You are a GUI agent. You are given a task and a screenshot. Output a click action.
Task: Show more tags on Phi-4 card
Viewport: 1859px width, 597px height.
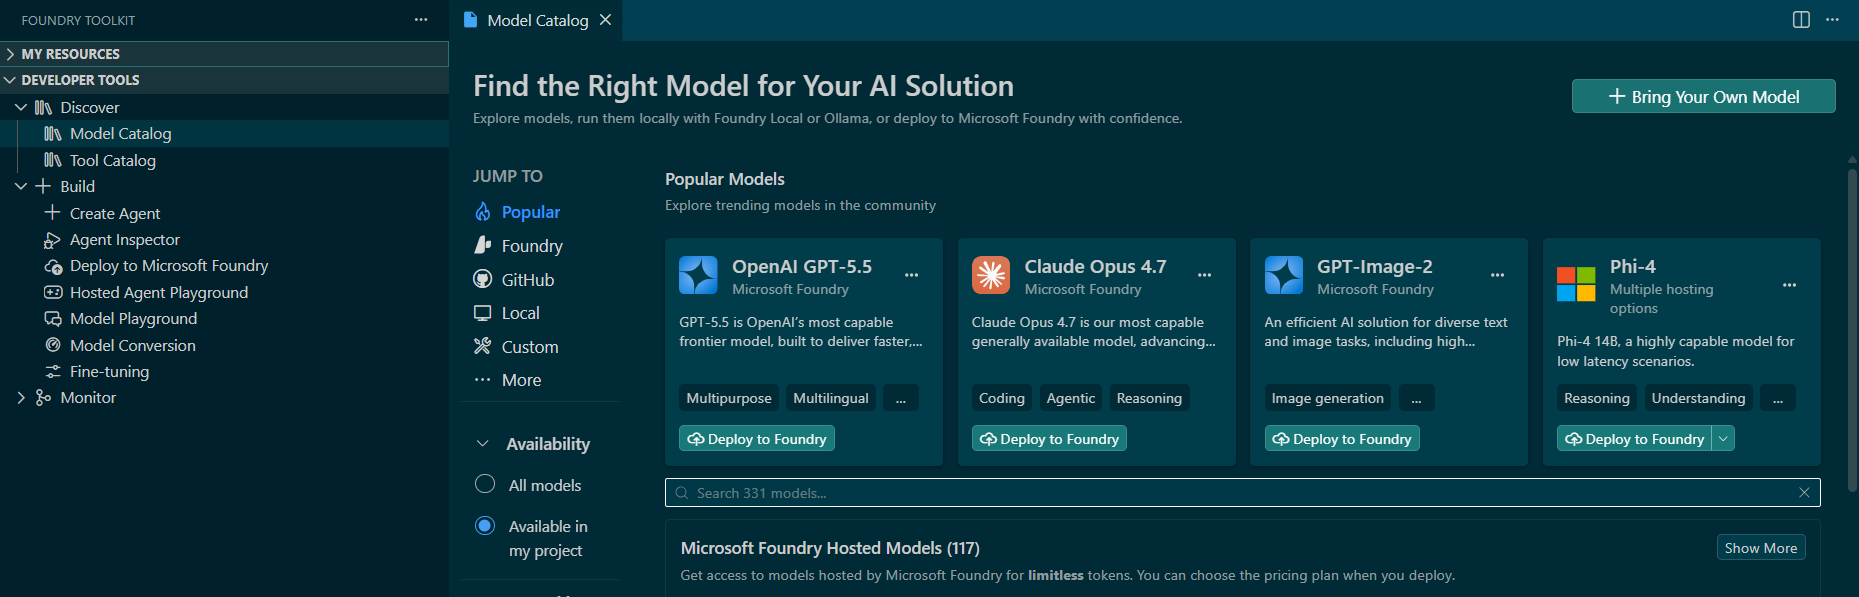pos(1778,398)
